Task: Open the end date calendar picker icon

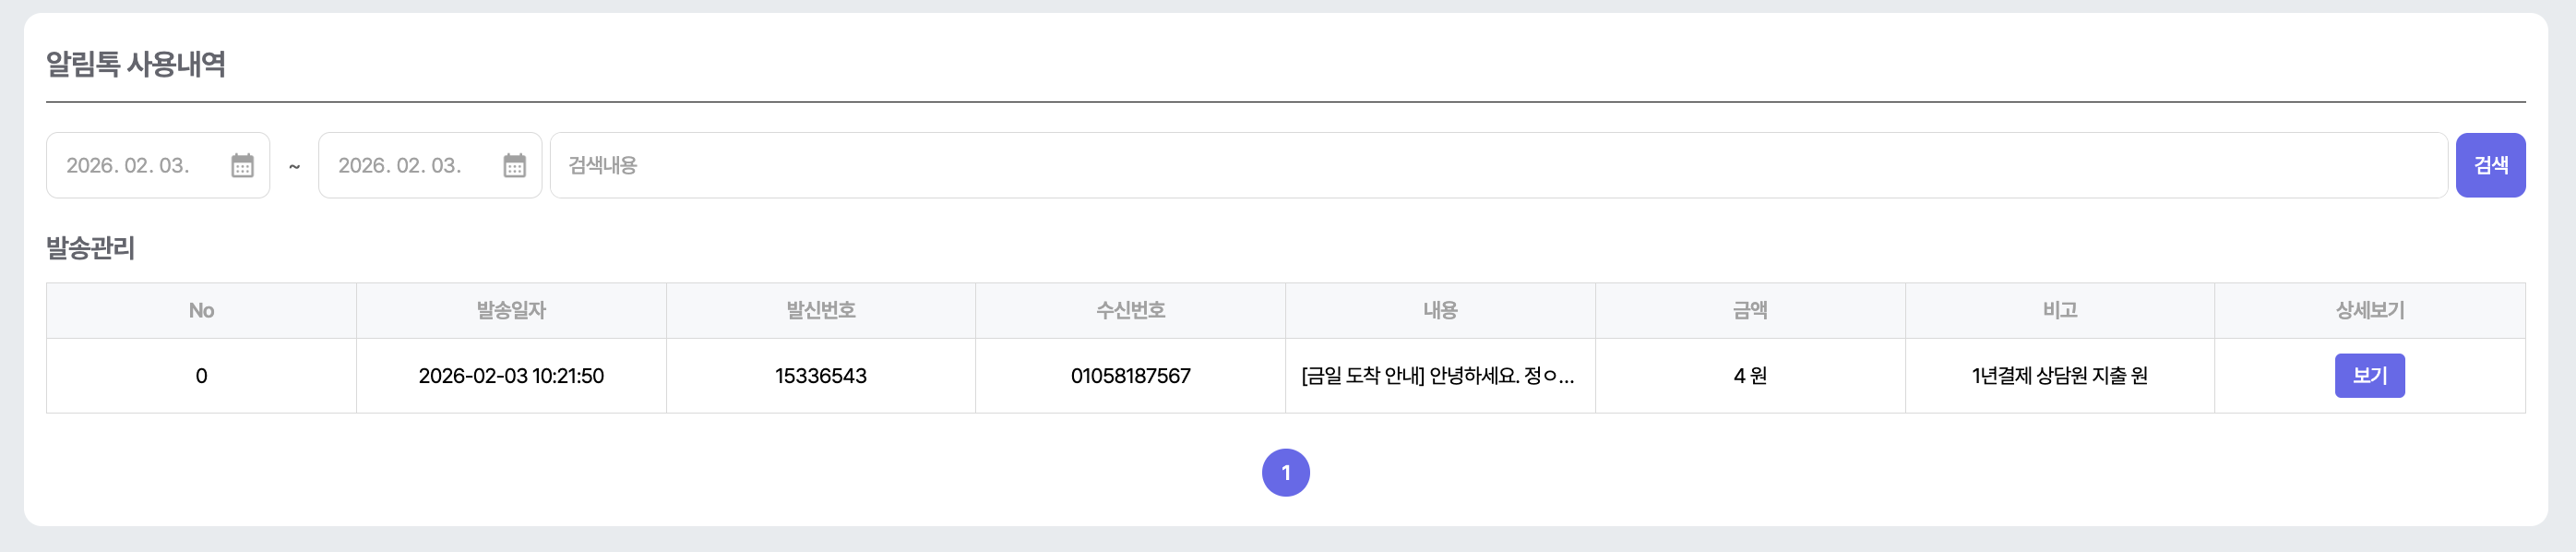Action: 514,166
